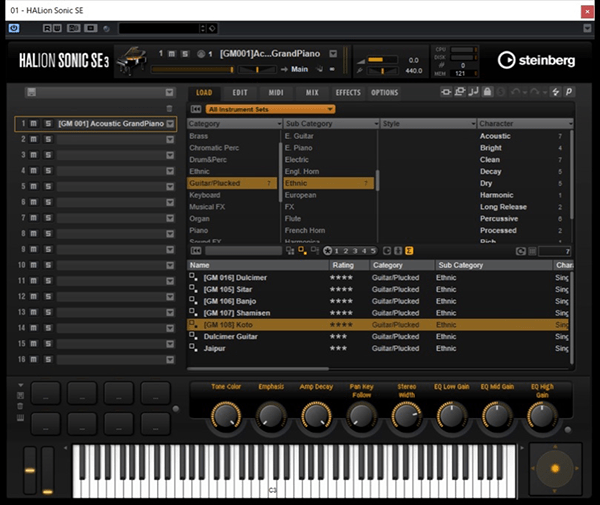Screen dimensions: 600x505
Task: Solo slot 8
Action: (x=48, y=233)
